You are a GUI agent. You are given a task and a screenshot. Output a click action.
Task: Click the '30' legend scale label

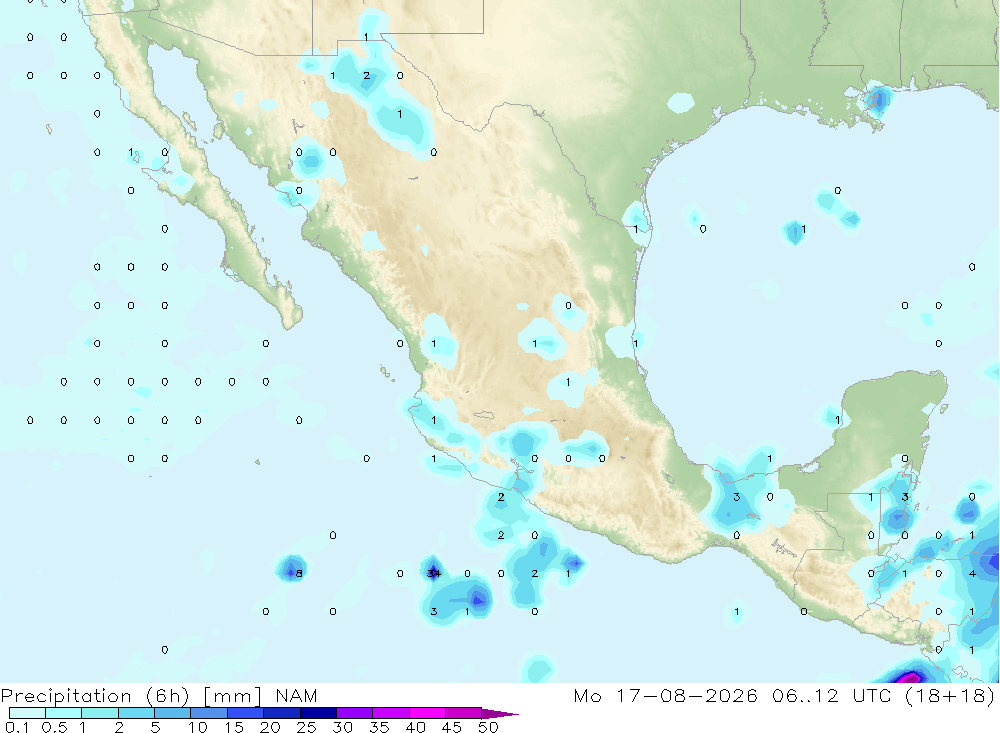[342, 727]
